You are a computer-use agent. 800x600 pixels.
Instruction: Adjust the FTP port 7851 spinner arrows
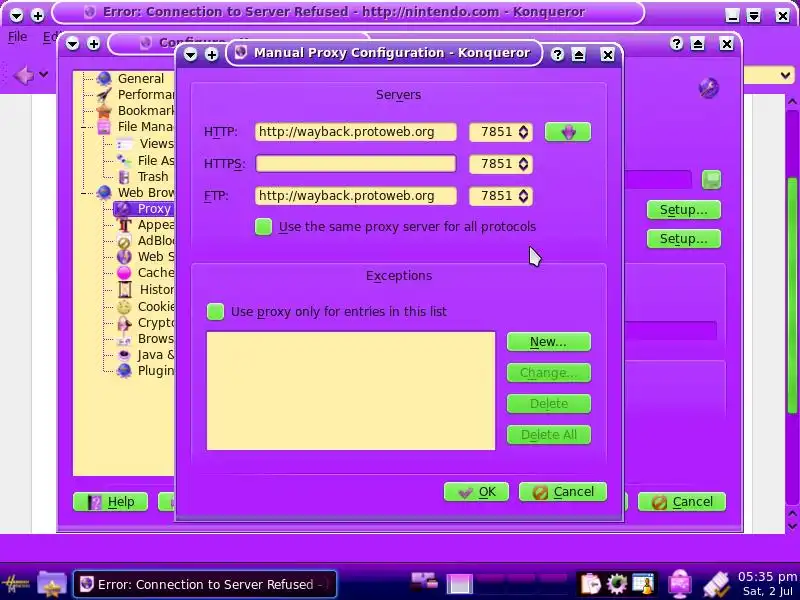pos(523,196)
